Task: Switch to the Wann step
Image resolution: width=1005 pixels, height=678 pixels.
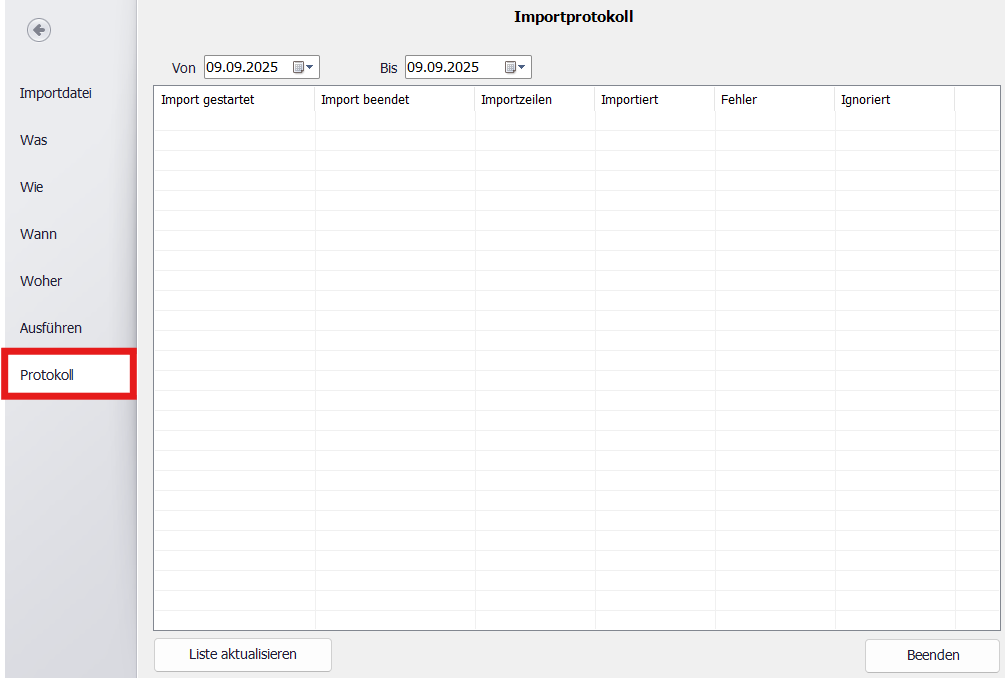Action: [39, 234]
